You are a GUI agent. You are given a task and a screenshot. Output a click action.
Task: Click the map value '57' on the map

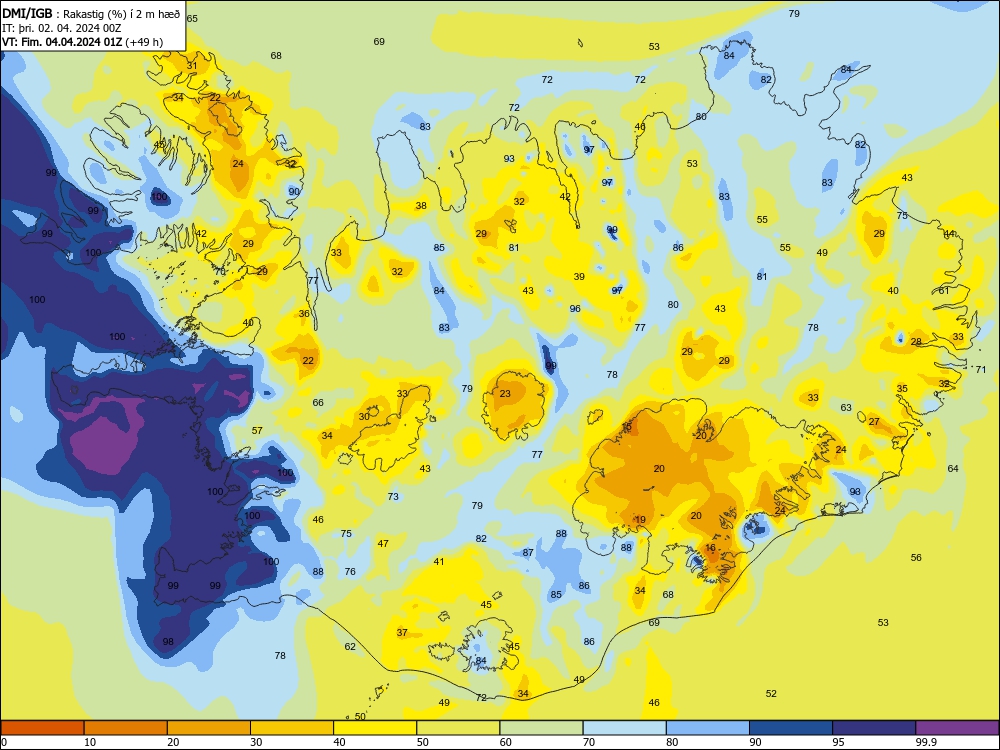(257, 430)
